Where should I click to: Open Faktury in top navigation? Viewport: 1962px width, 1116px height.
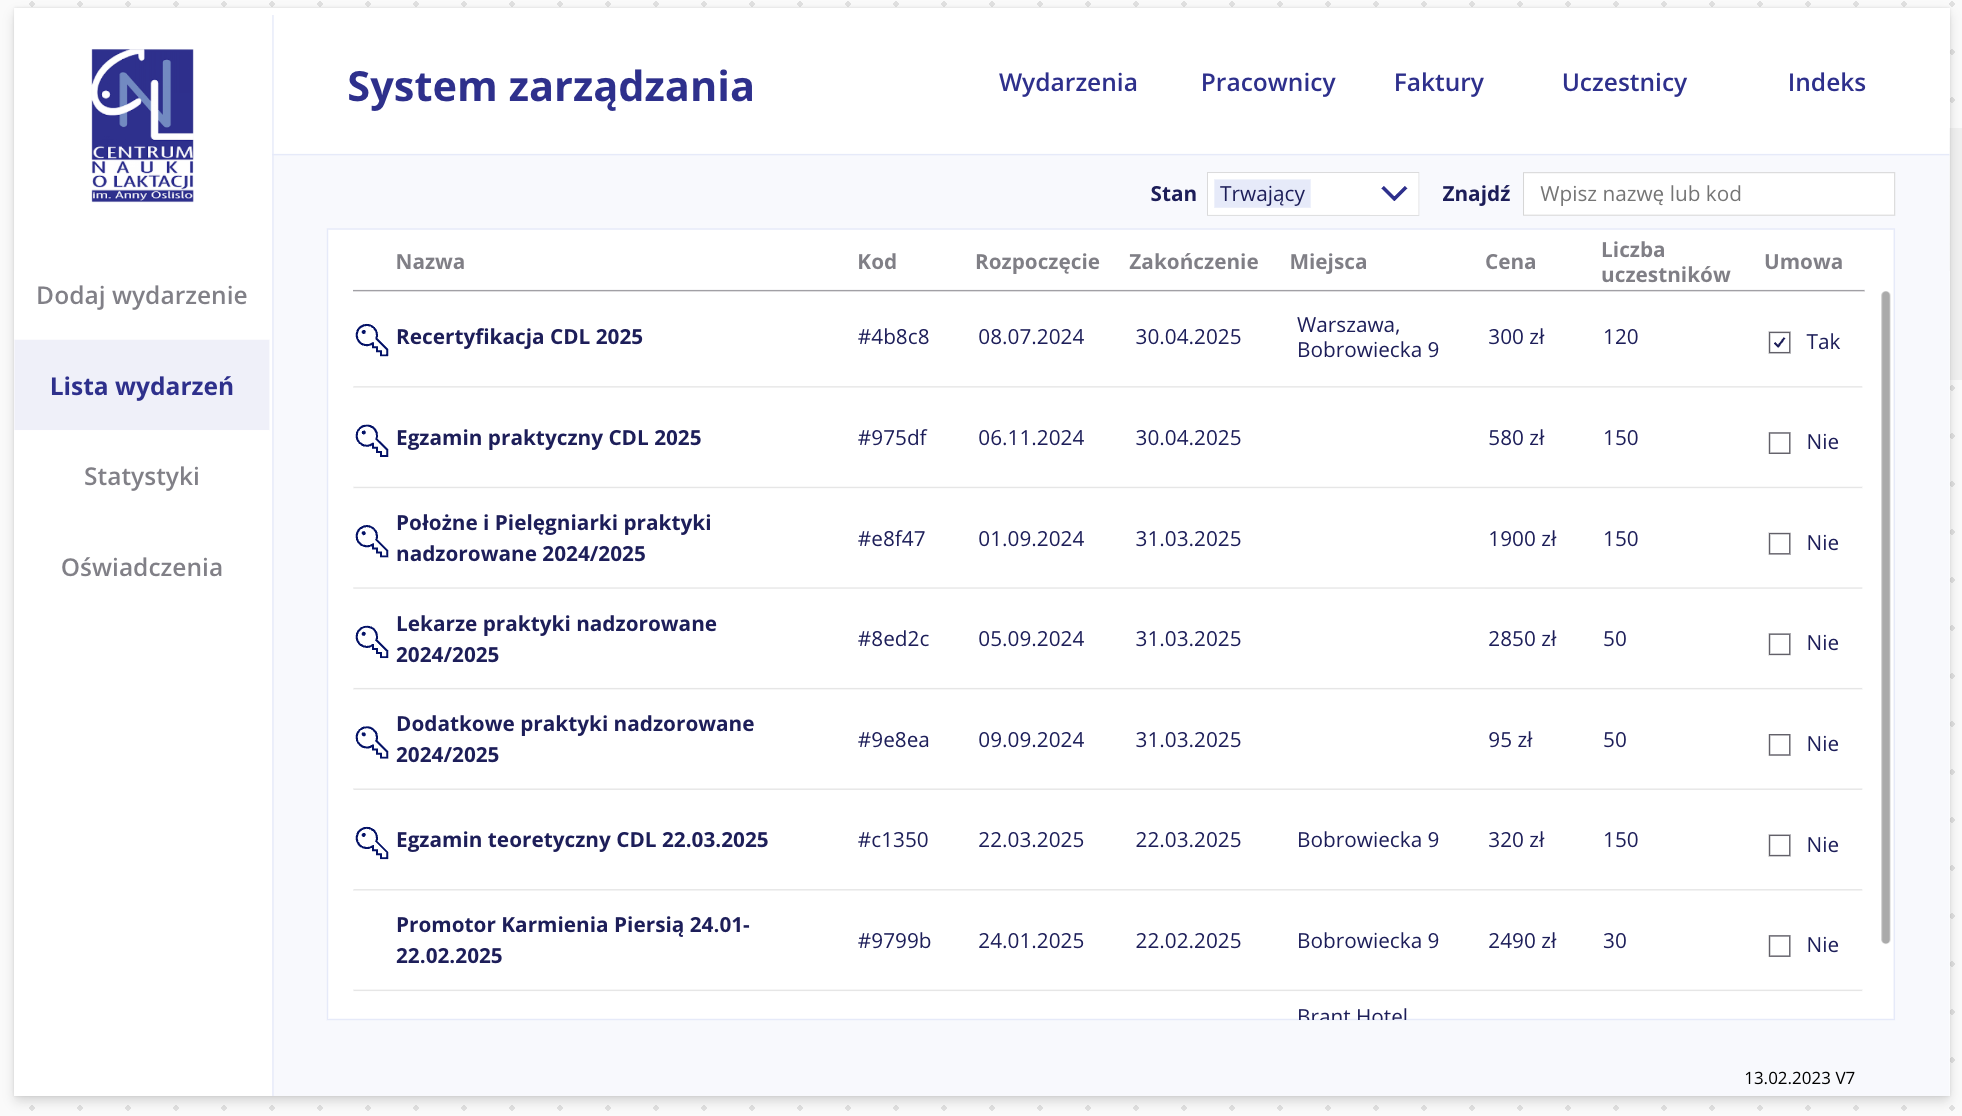tap(1439, 82)
